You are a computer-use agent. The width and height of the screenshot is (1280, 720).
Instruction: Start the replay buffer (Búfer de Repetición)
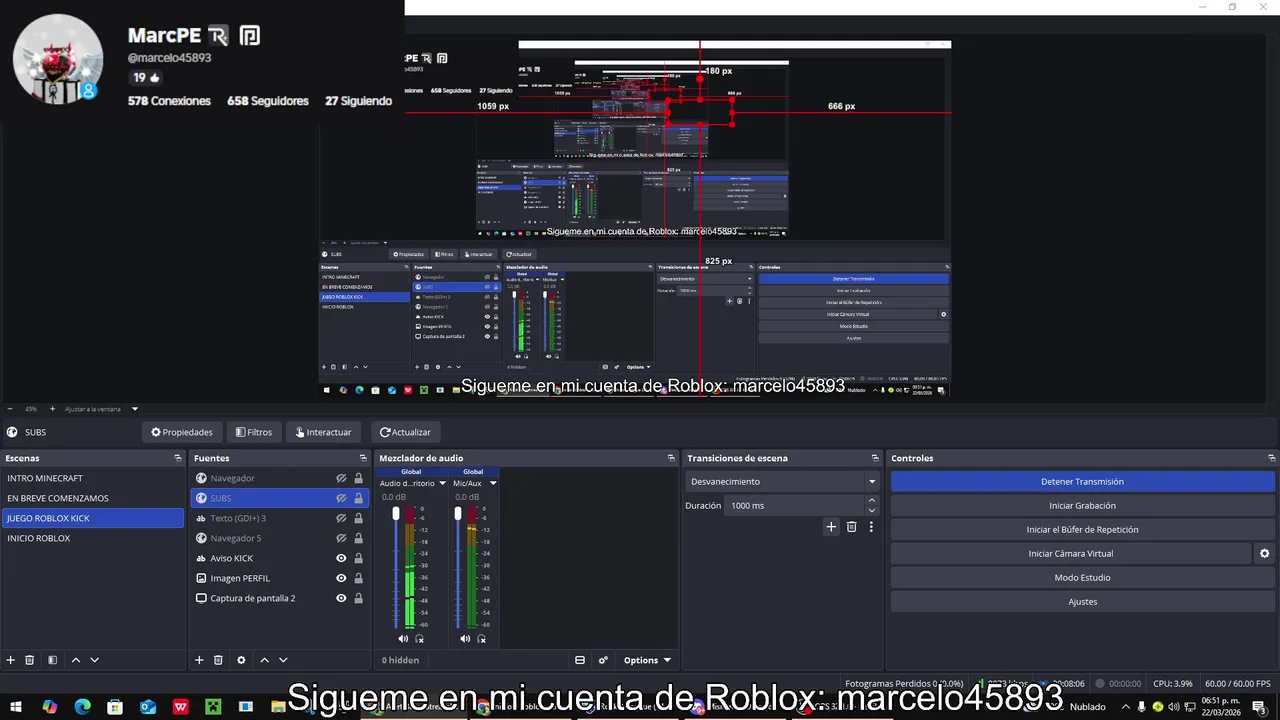(x=1082, y=529)
